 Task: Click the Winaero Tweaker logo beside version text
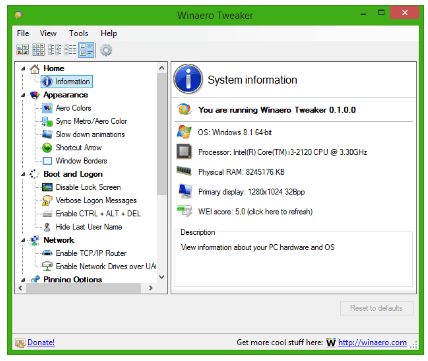pyautogui.click(x=184, y=109)
